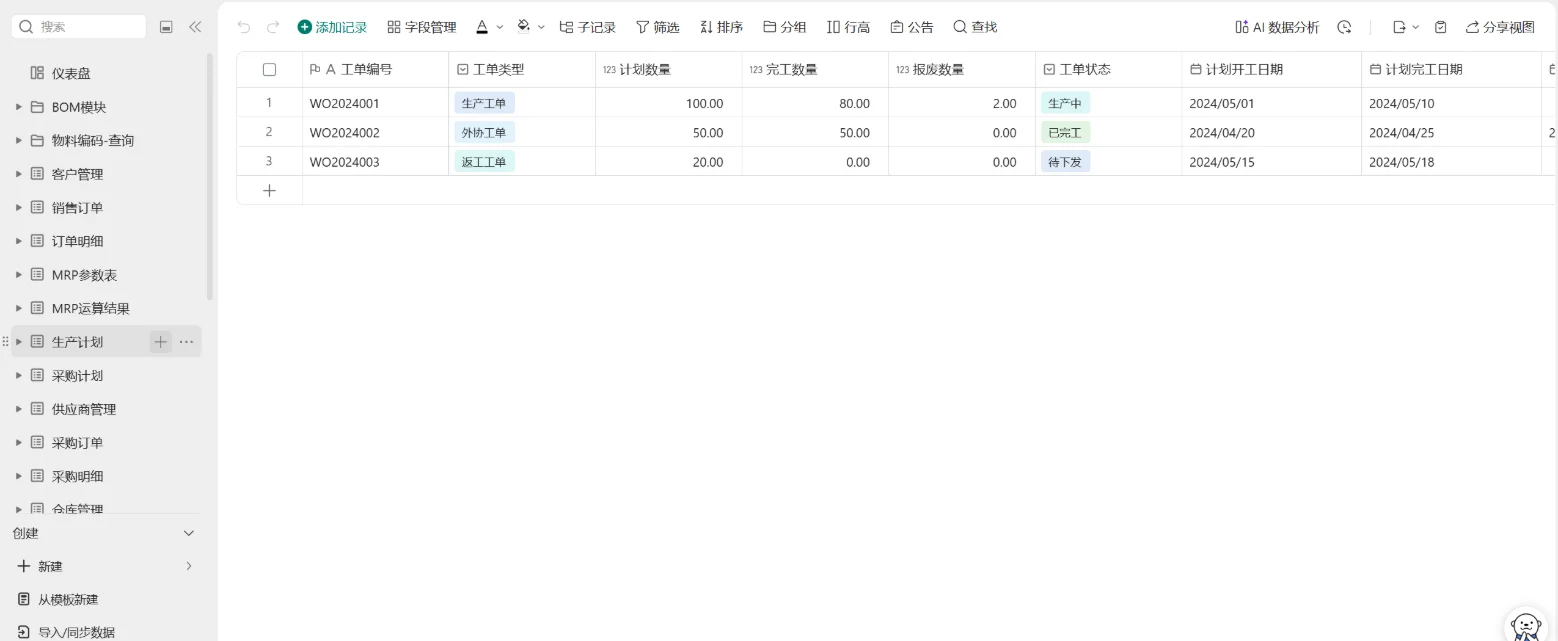
Task: Open 行高 row height options
Action: [x=848, y=27]
